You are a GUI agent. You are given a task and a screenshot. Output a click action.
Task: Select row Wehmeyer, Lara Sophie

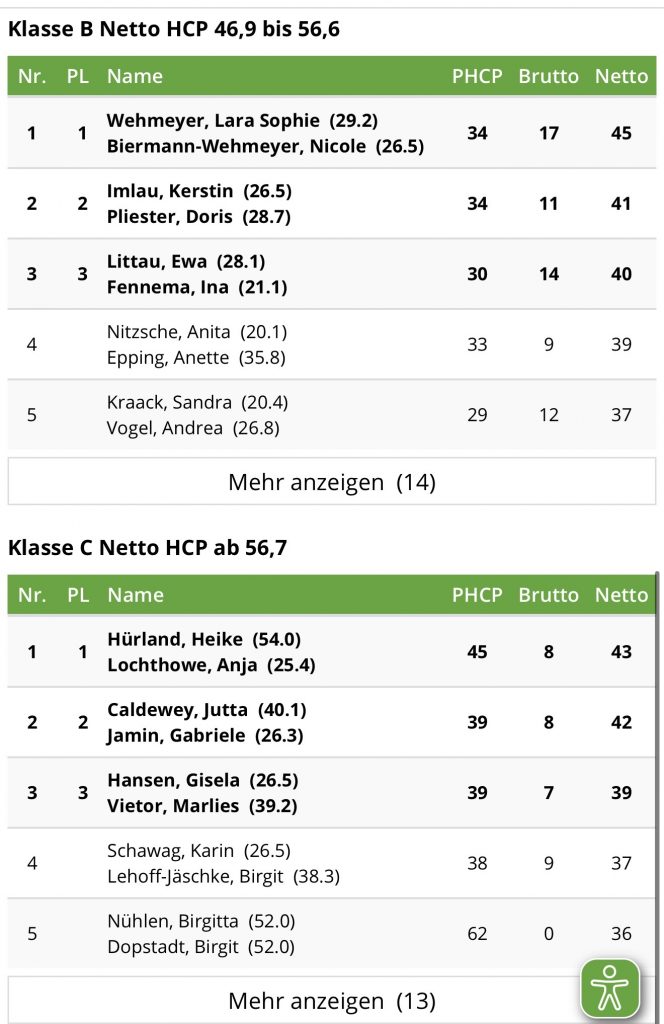pyautogui.click(x=332, y=133)
